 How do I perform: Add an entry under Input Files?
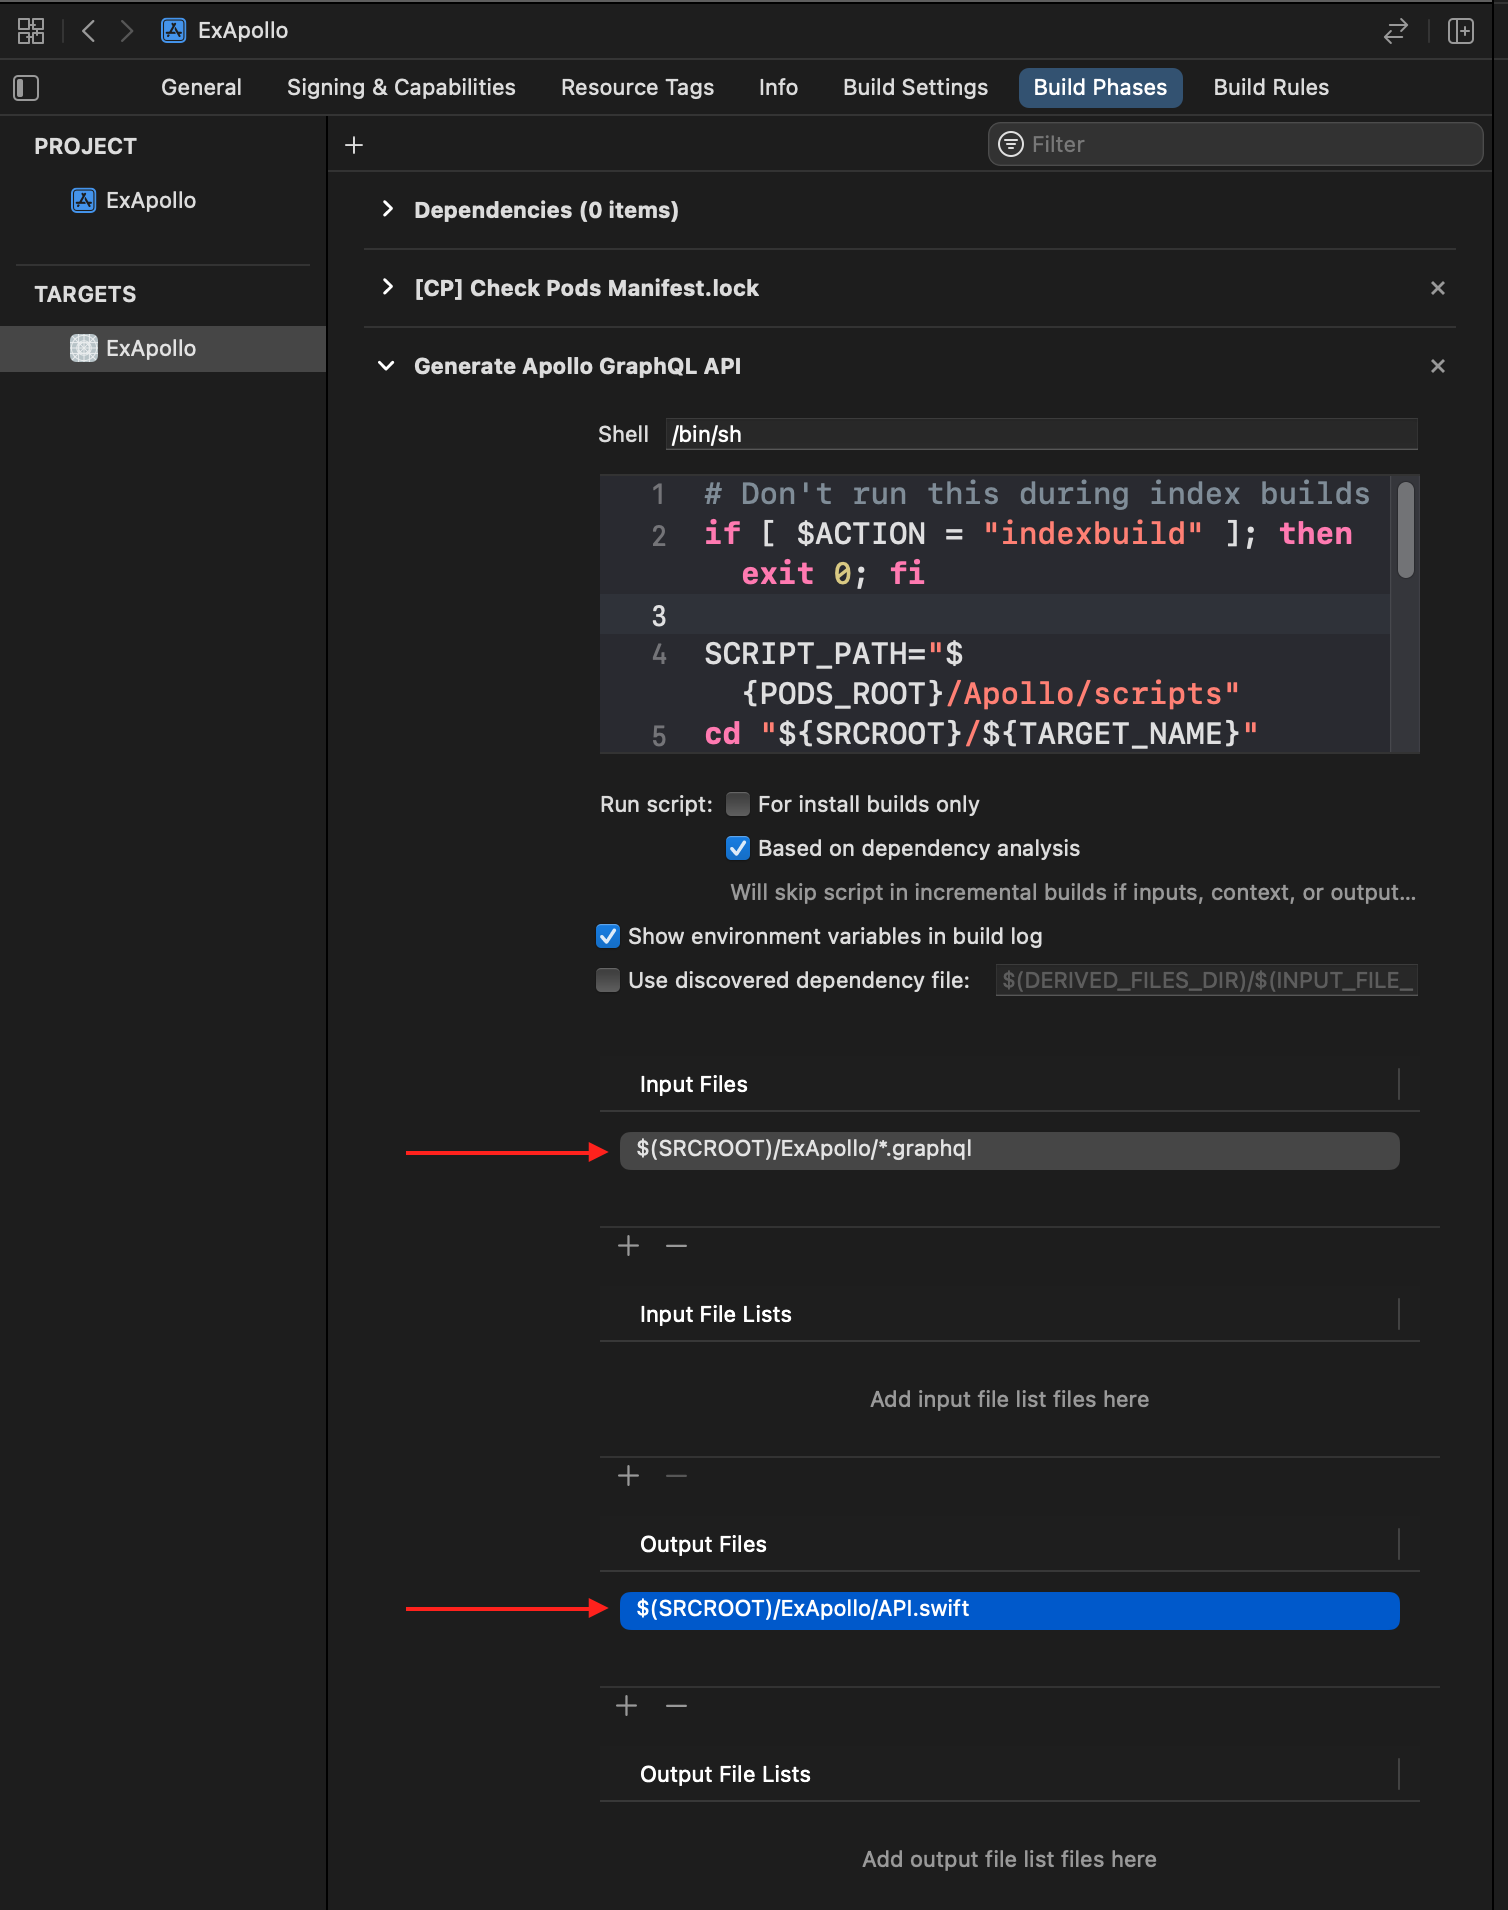(628, 1246)
